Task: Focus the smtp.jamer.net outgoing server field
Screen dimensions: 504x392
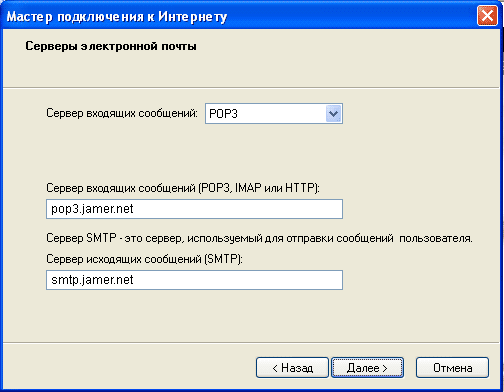Action: pyautogui.click(x=194, y=280)
